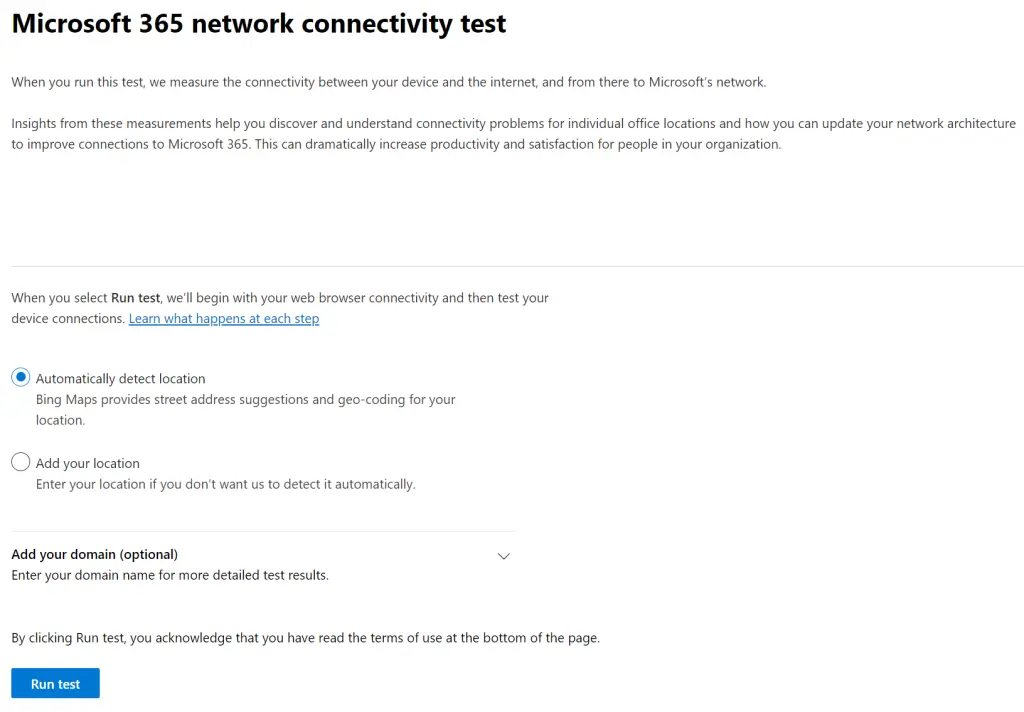Click the 'Insights from these measurements' paragraph
Viewport: 1024px width, 712px height.
tap(513, 134)
